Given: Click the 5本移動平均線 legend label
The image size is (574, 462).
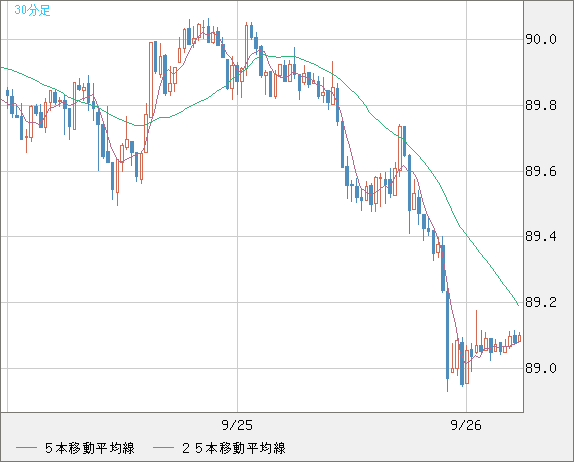Looking at the screenshot, I should (90, 448).
